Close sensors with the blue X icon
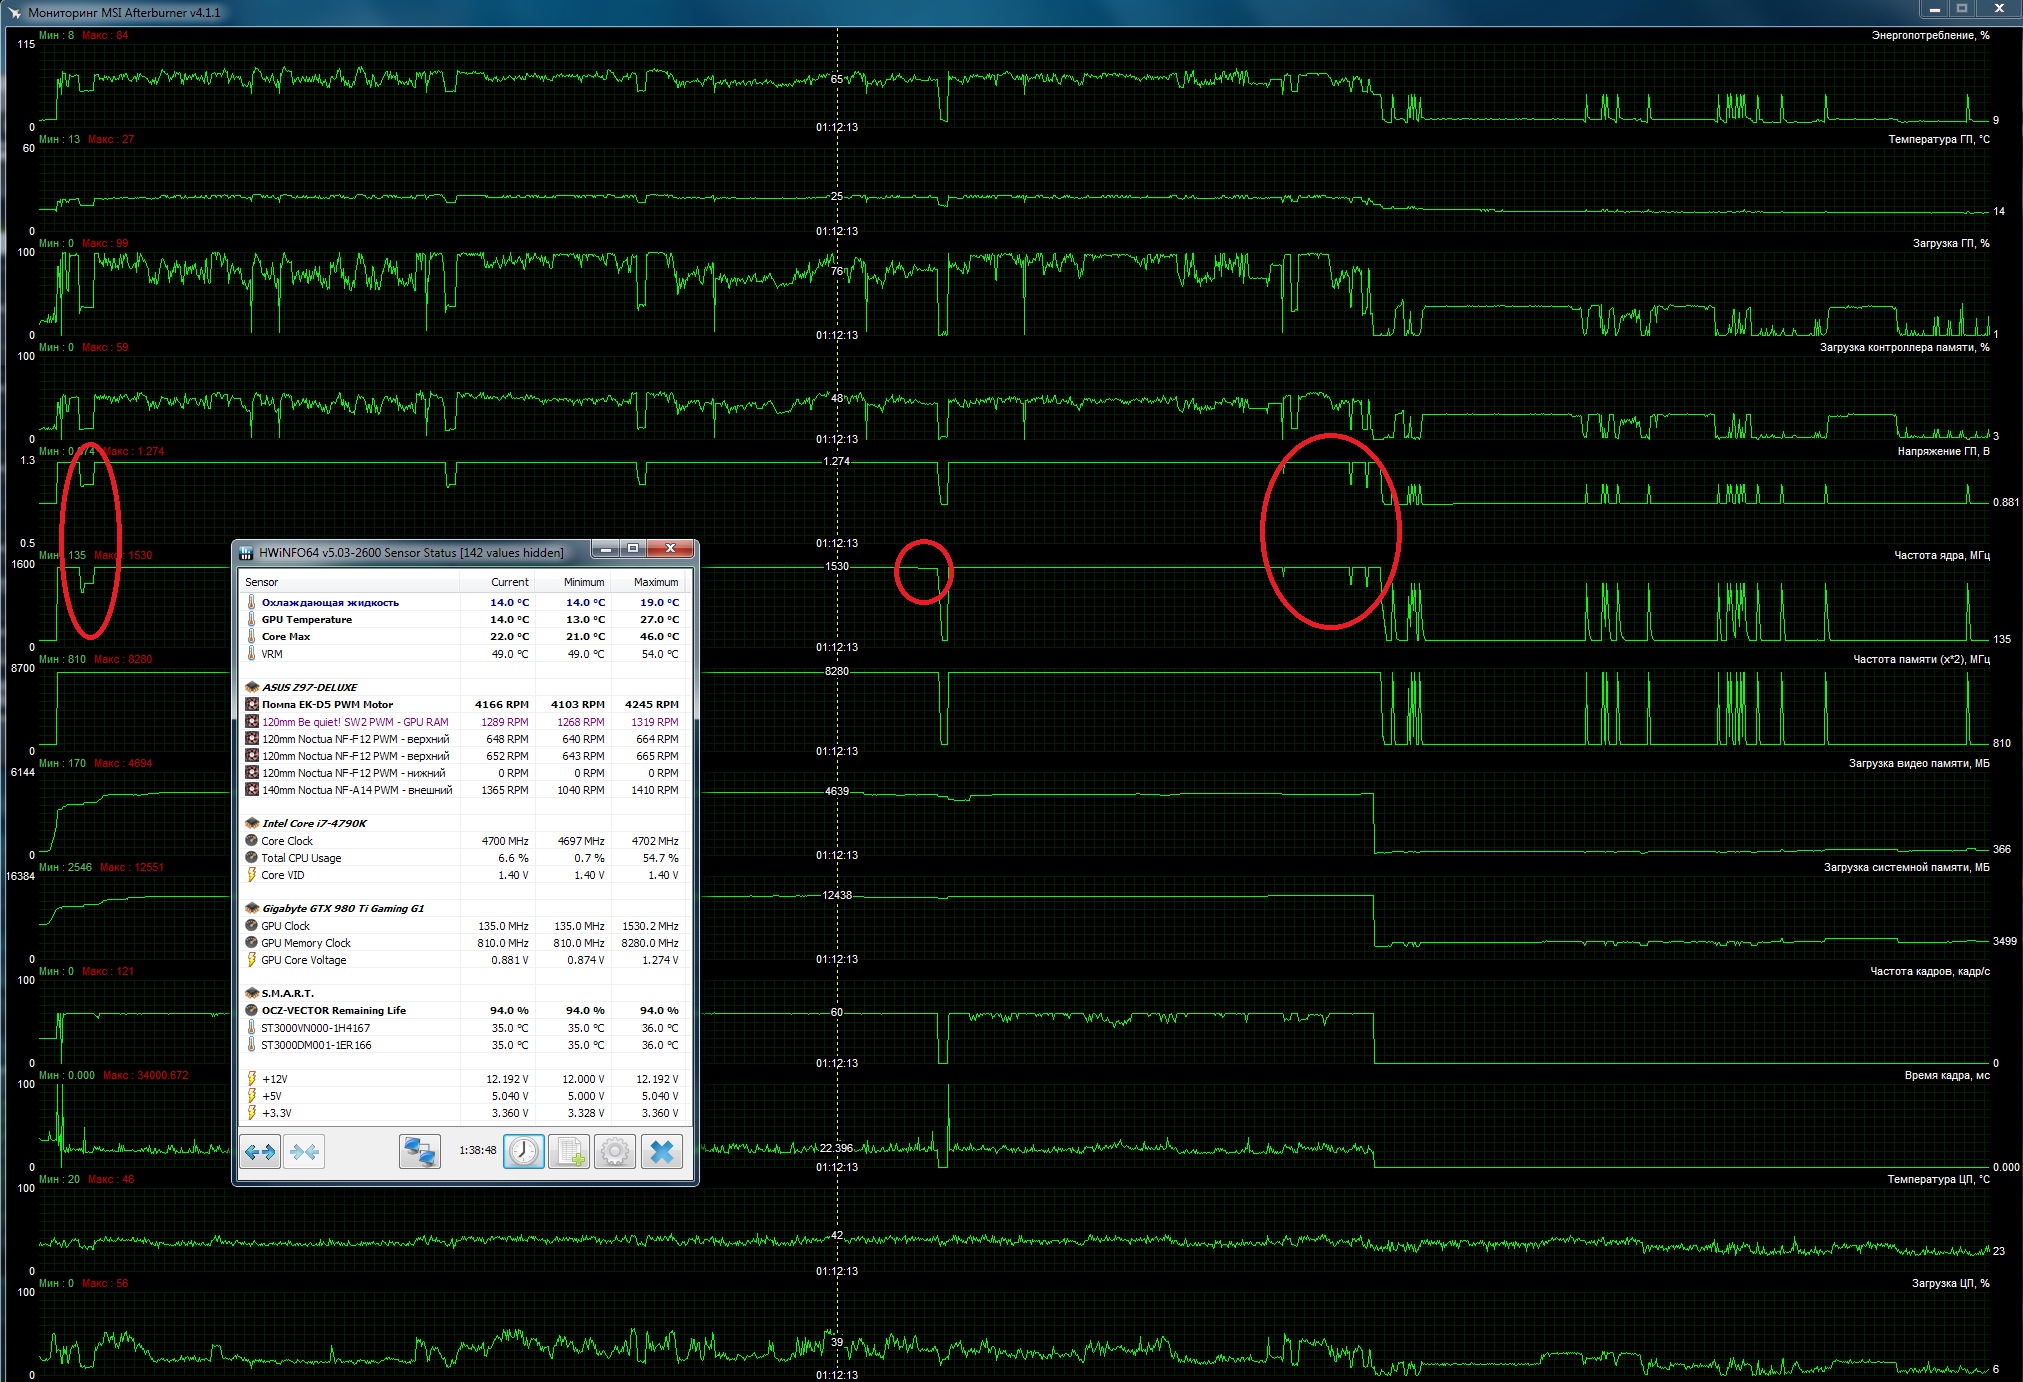 [661, 1152]
